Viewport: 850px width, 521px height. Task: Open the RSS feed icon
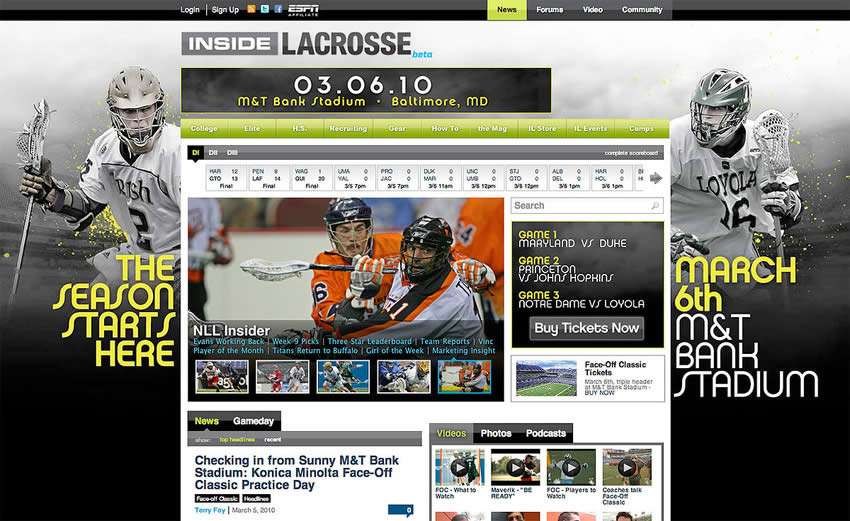tap(251, 9)
